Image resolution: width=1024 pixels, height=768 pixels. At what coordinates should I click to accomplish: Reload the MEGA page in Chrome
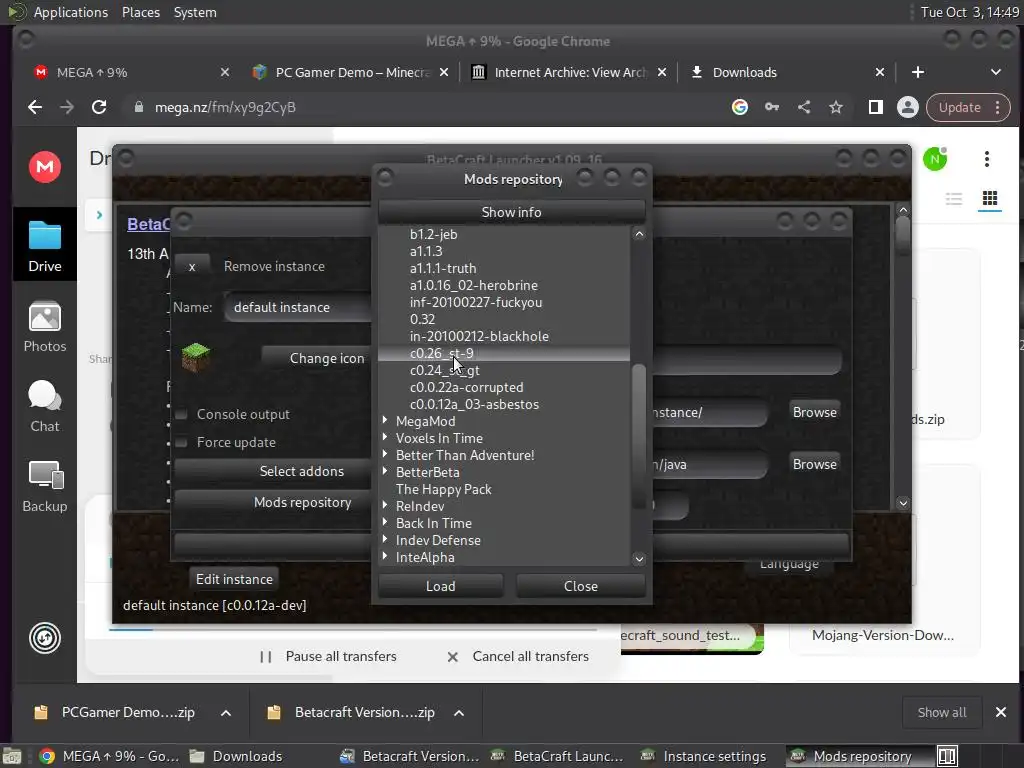pos(99,107)
